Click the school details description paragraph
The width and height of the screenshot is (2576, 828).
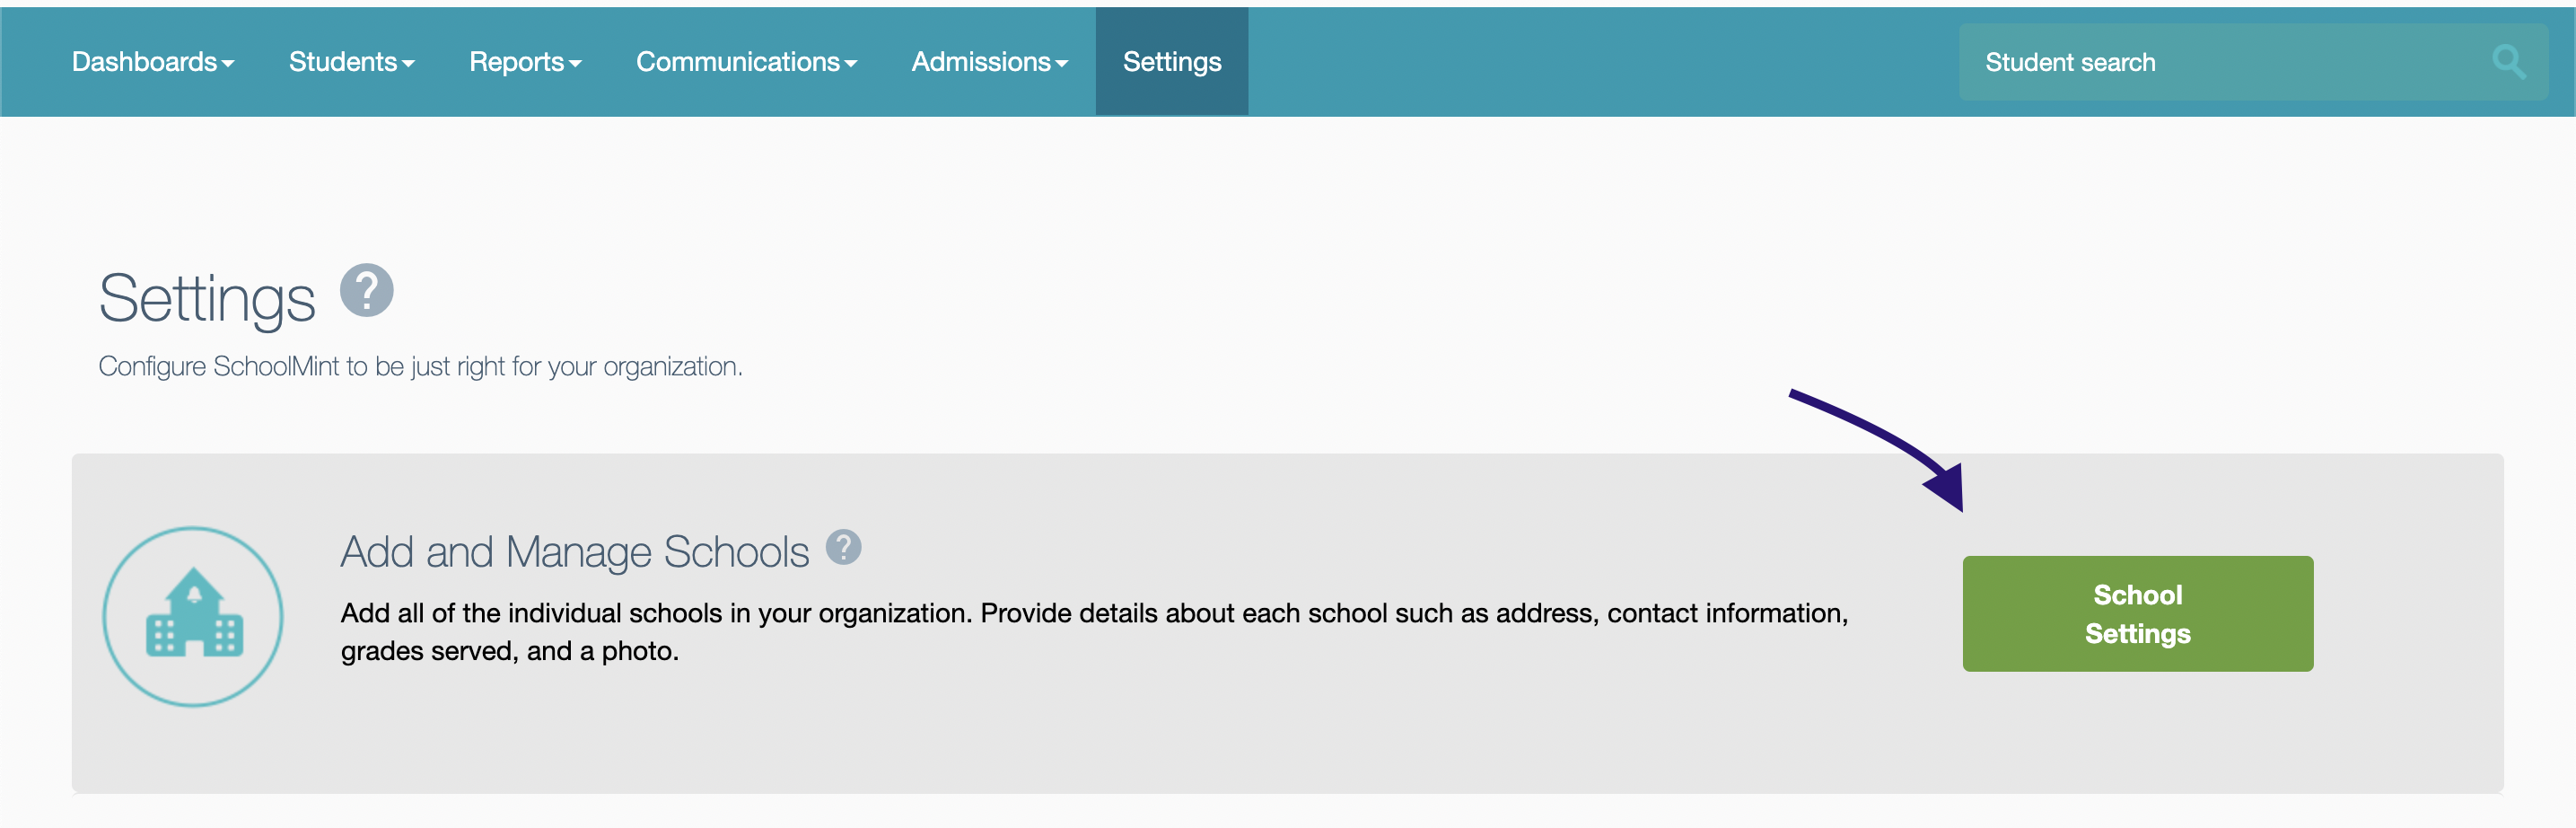[x=1094, y=632]
